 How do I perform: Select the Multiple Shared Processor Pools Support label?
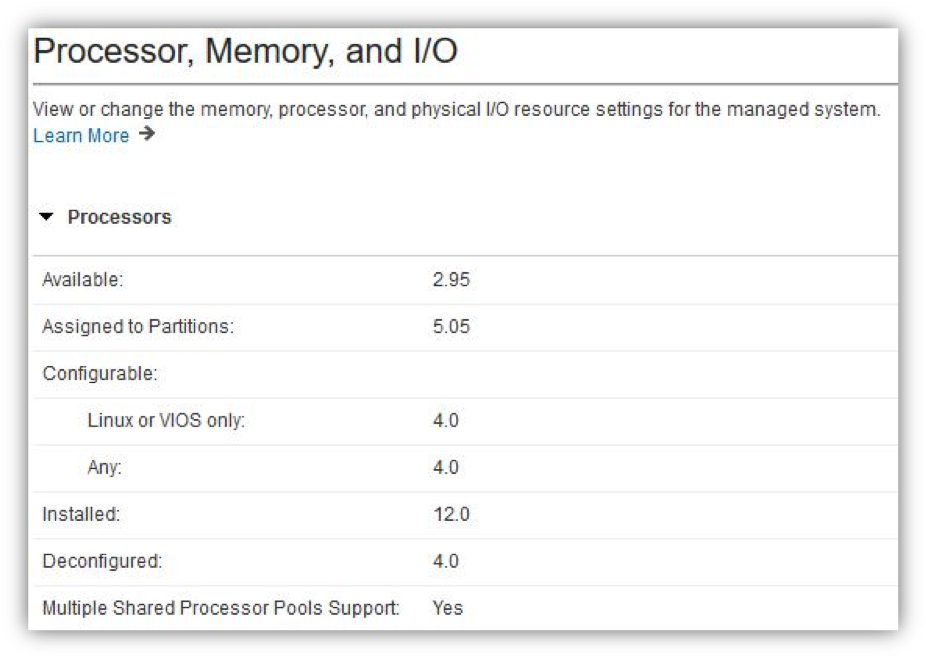221,608
